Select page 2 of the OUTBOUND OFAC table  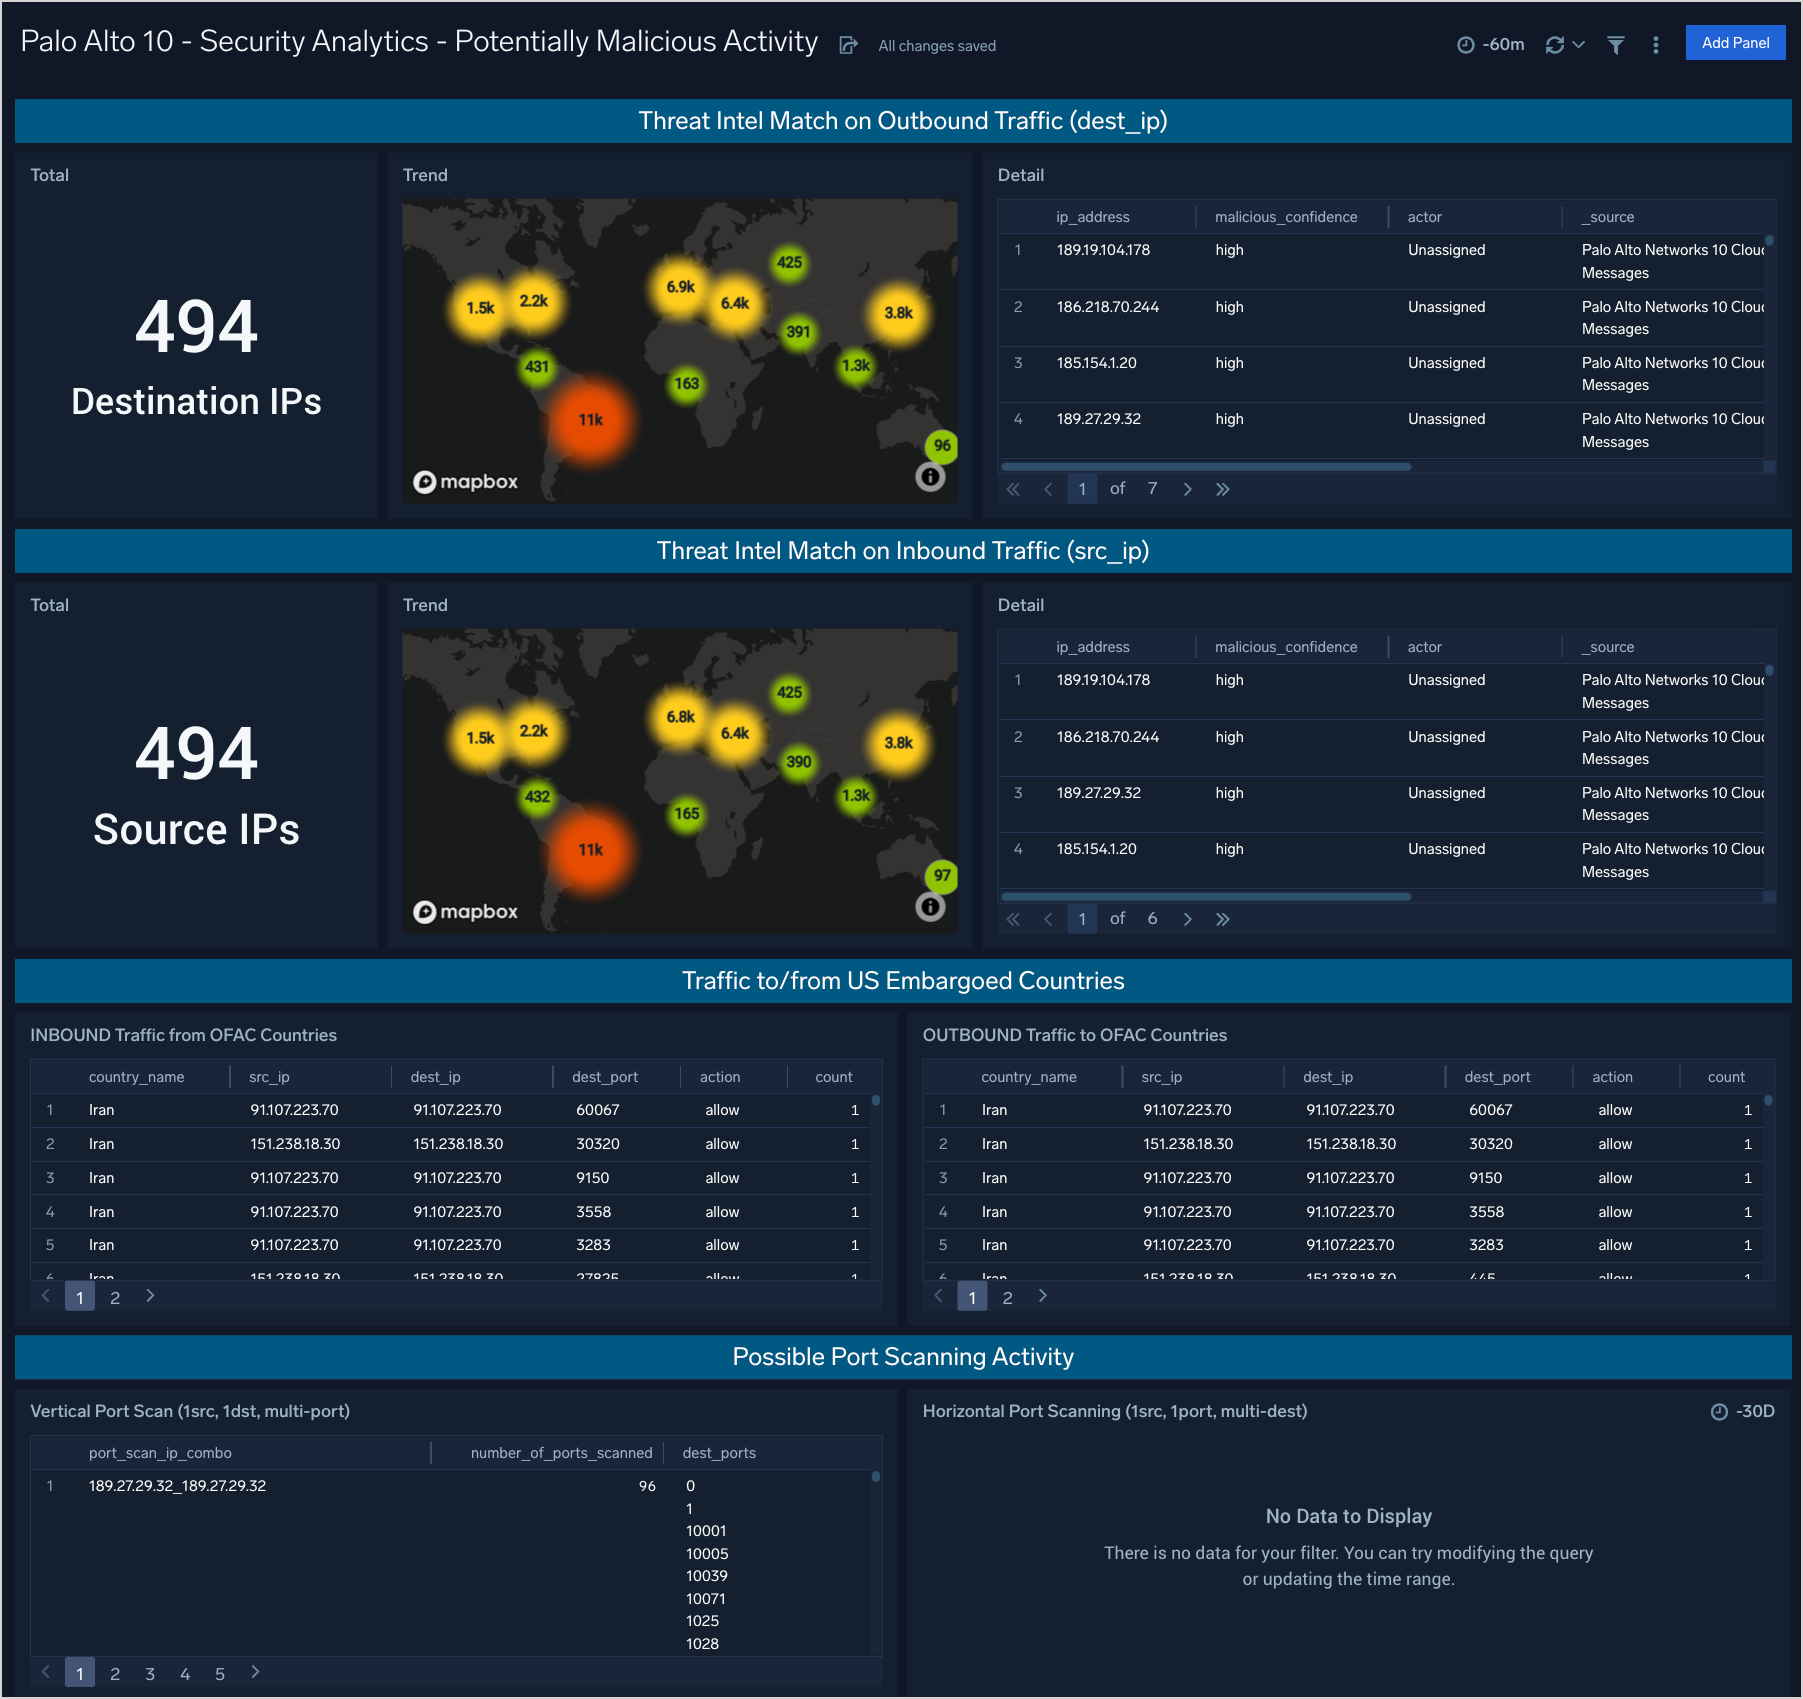(x=1007, y=1296)
